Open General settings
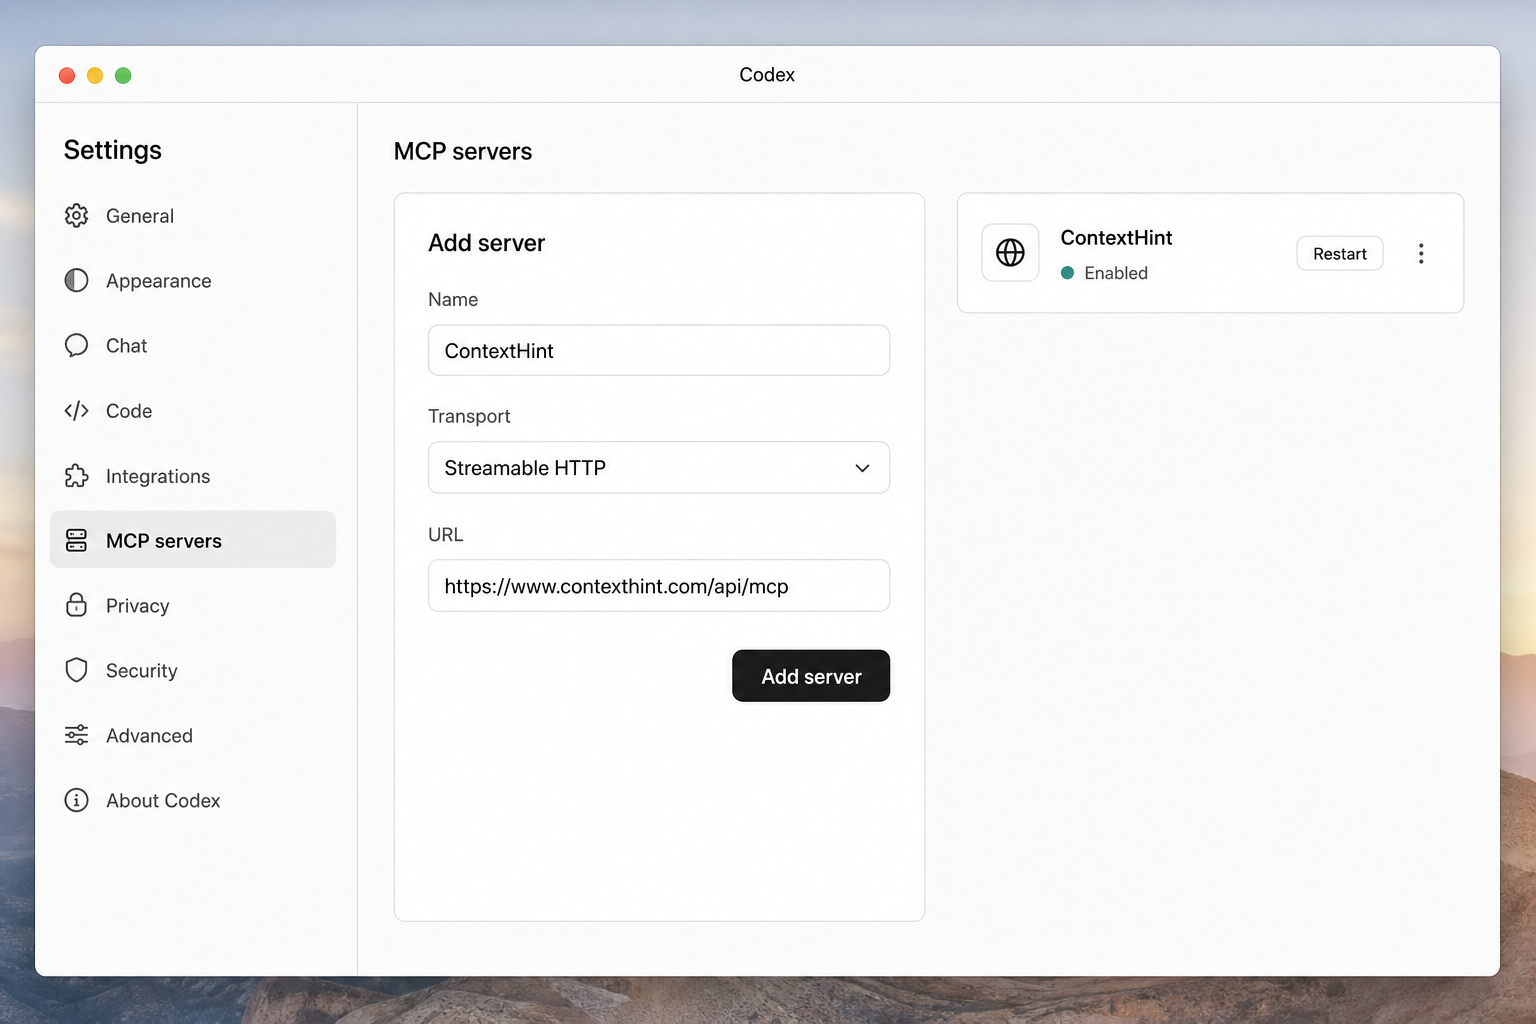This screenshot has width=1536, height=1024. pos(193,216)
